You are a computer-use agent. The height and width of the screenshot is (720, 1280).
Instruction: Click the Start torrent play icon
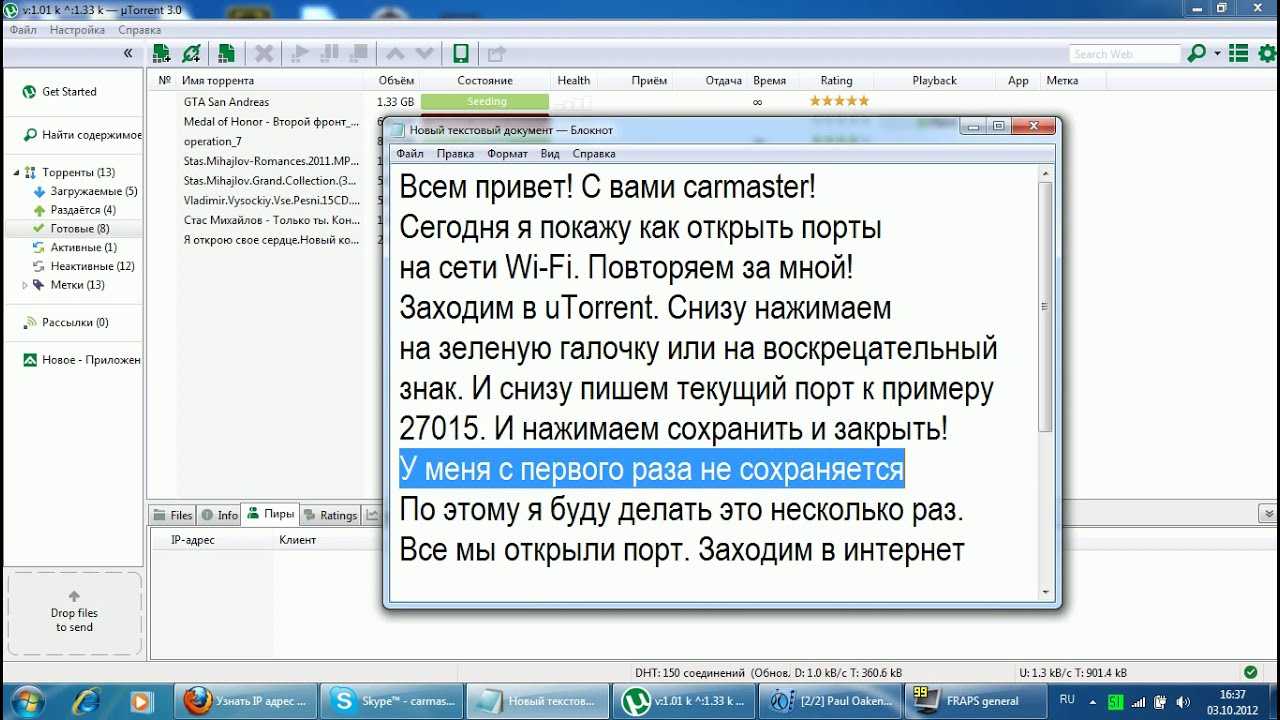(x=299, y=54)
